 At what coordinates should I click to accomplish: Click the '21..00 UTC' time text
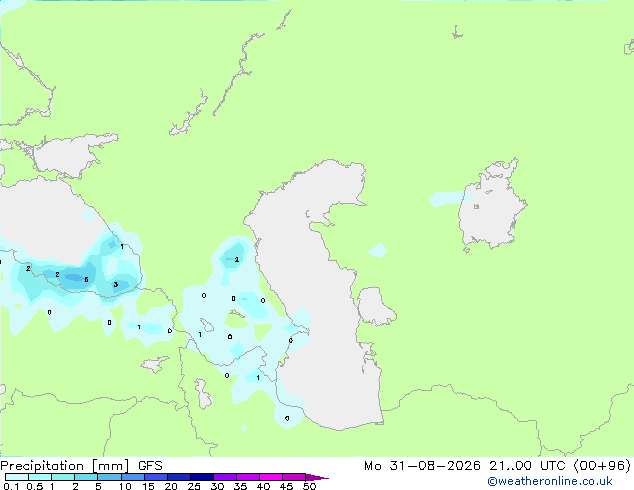click(x=527, y=466)
